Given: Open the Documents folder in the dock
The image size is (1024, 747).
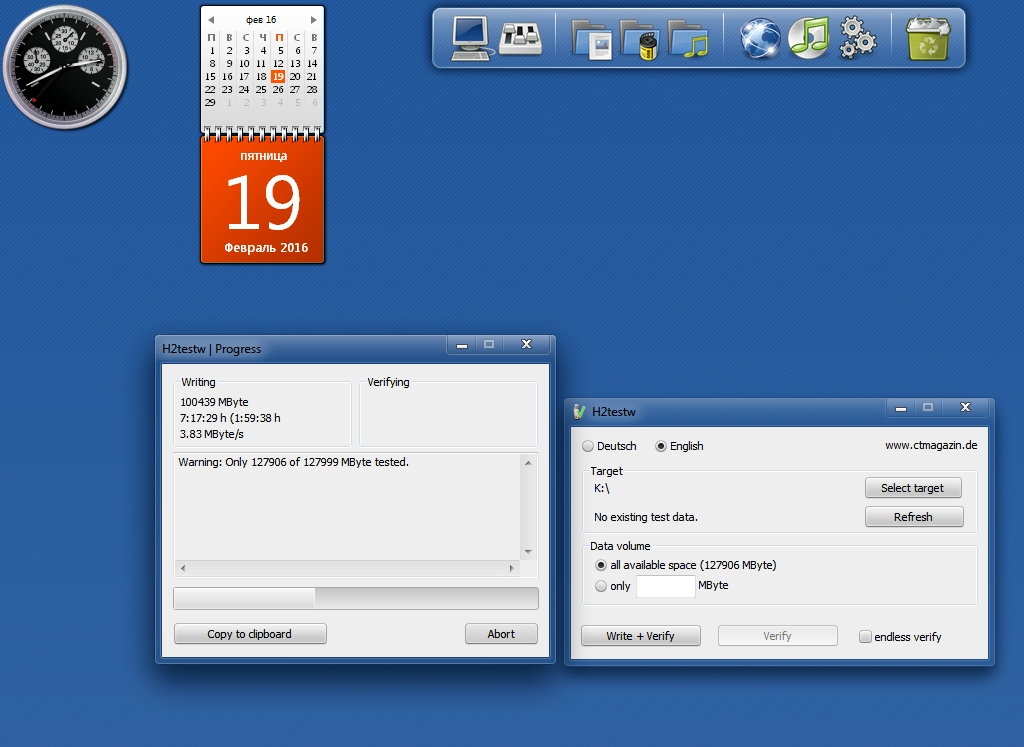Looking at the screenshot, I should click(592, 39).
